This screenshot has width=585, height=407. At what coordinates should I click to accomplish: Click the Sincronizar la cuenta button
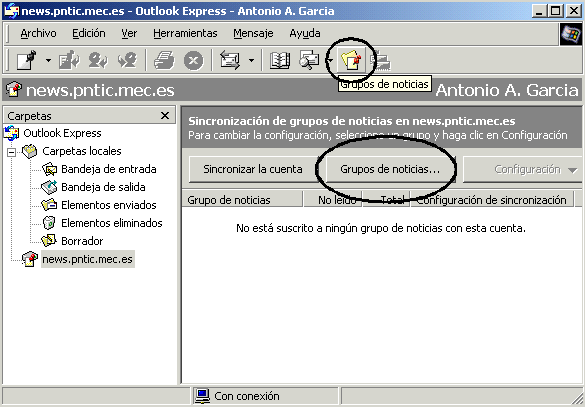253,169
